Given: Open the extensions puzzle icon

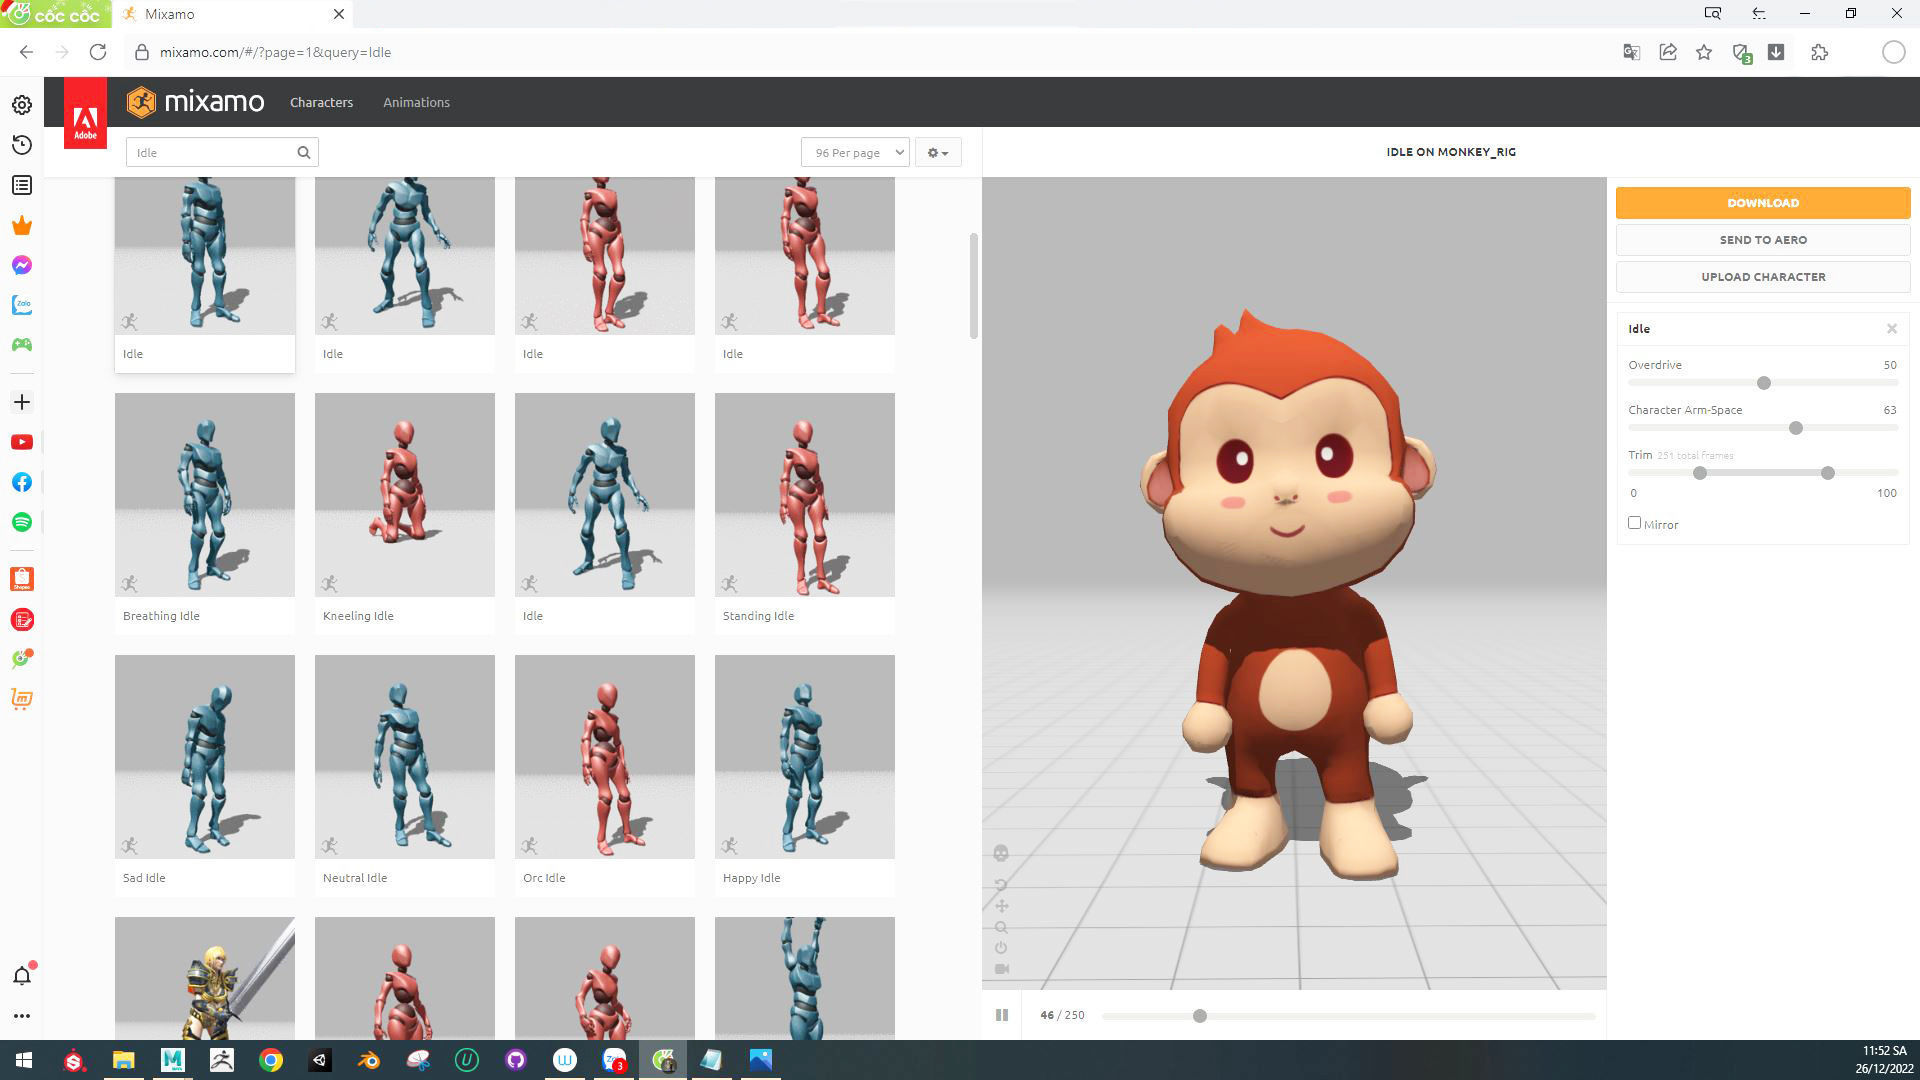Looking at the screenshot, I should coord(1819,52).
